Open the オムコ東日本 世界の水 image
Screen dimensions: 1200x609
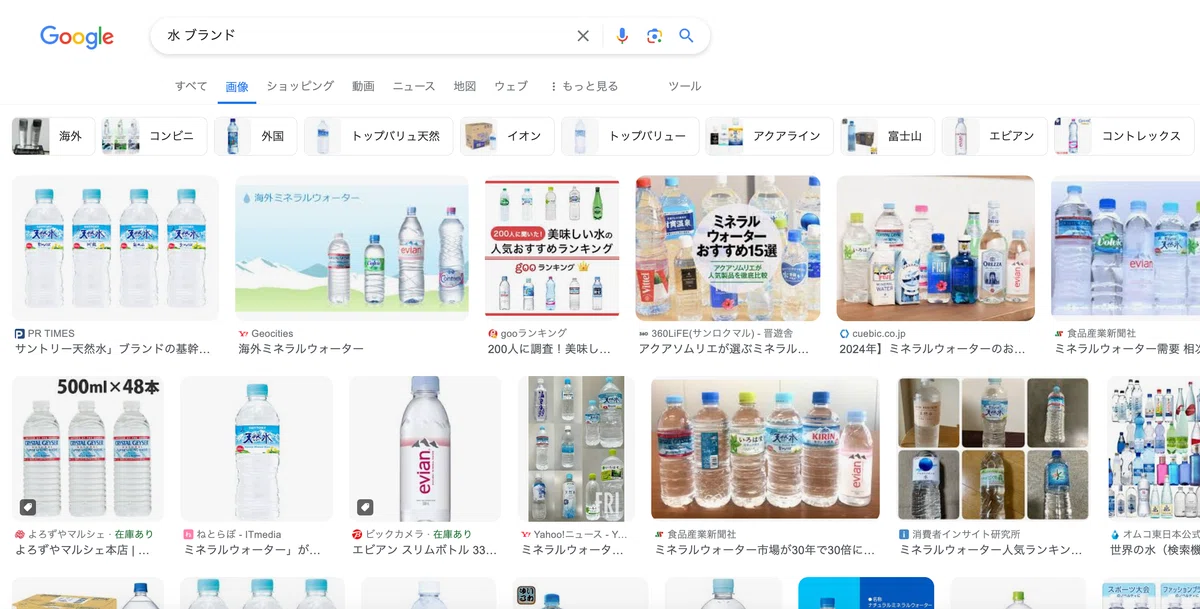pos(1153,449)
